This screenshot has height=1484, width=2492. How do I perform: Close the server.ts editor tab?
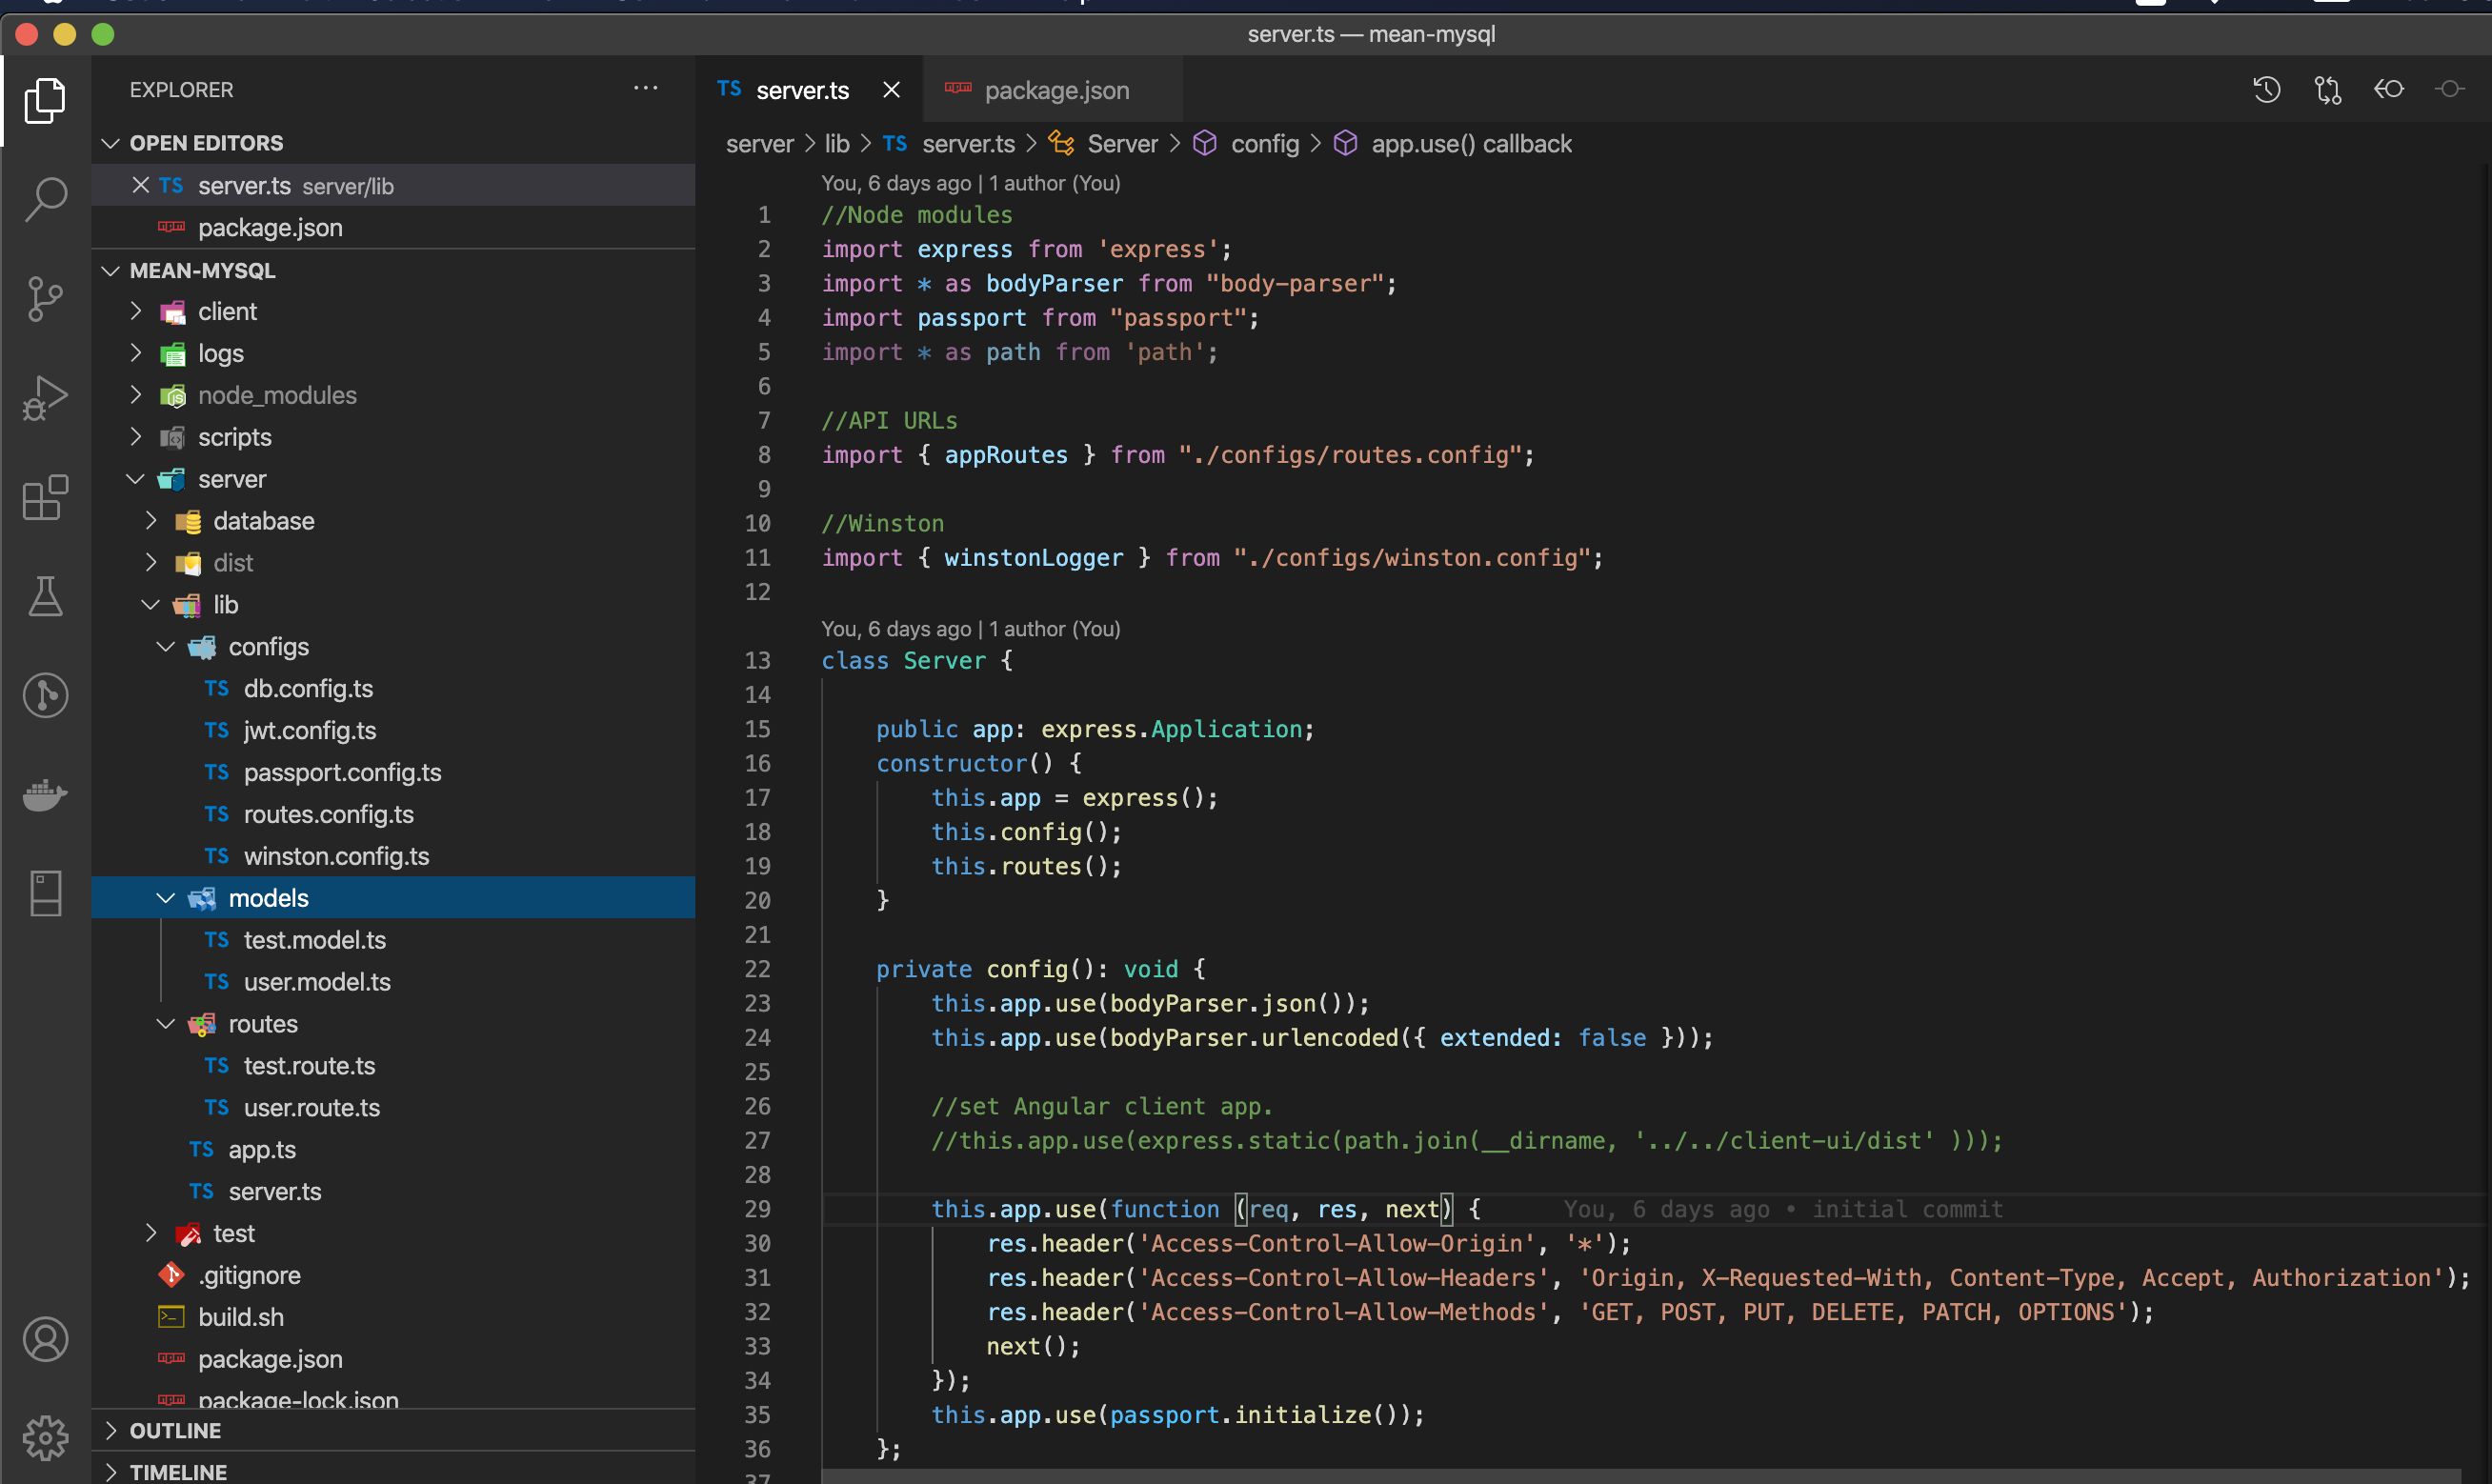891,90
